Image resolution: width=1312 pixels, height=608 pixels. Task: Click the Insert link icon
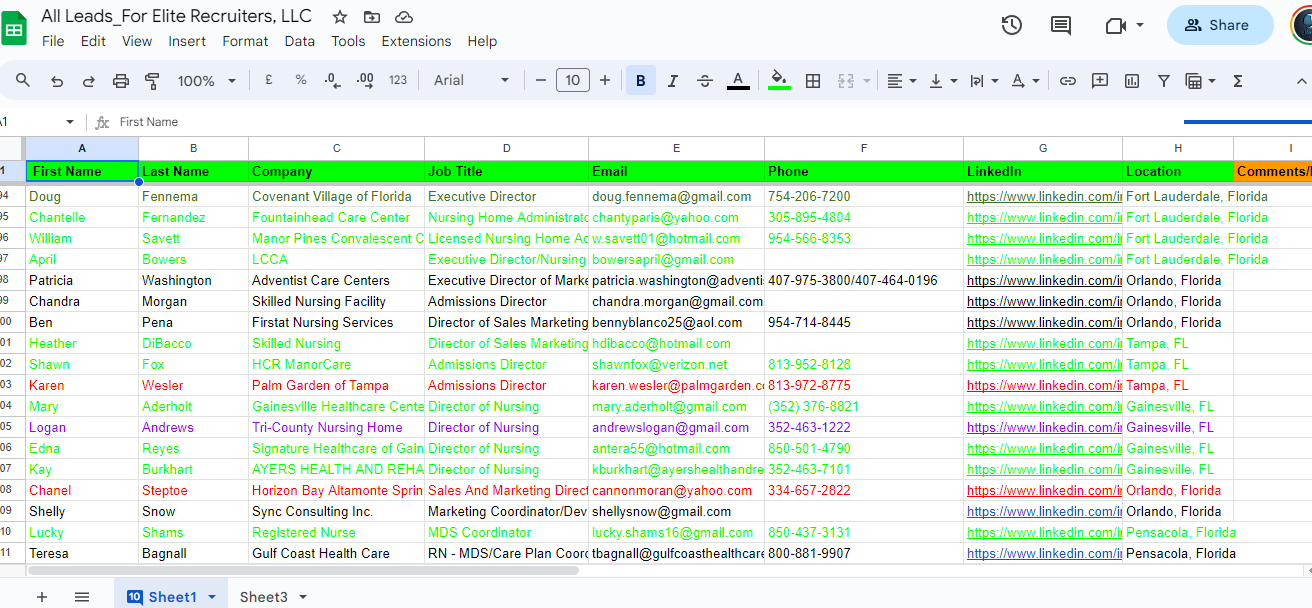tap(1068, 81)
